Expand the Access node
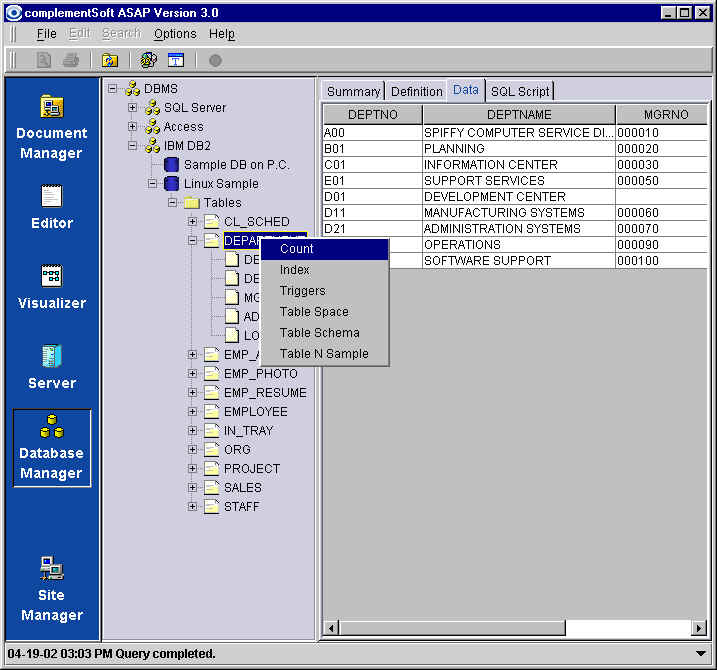The width and height of the screenshot is (717, 670). click(x=133, y=126)
